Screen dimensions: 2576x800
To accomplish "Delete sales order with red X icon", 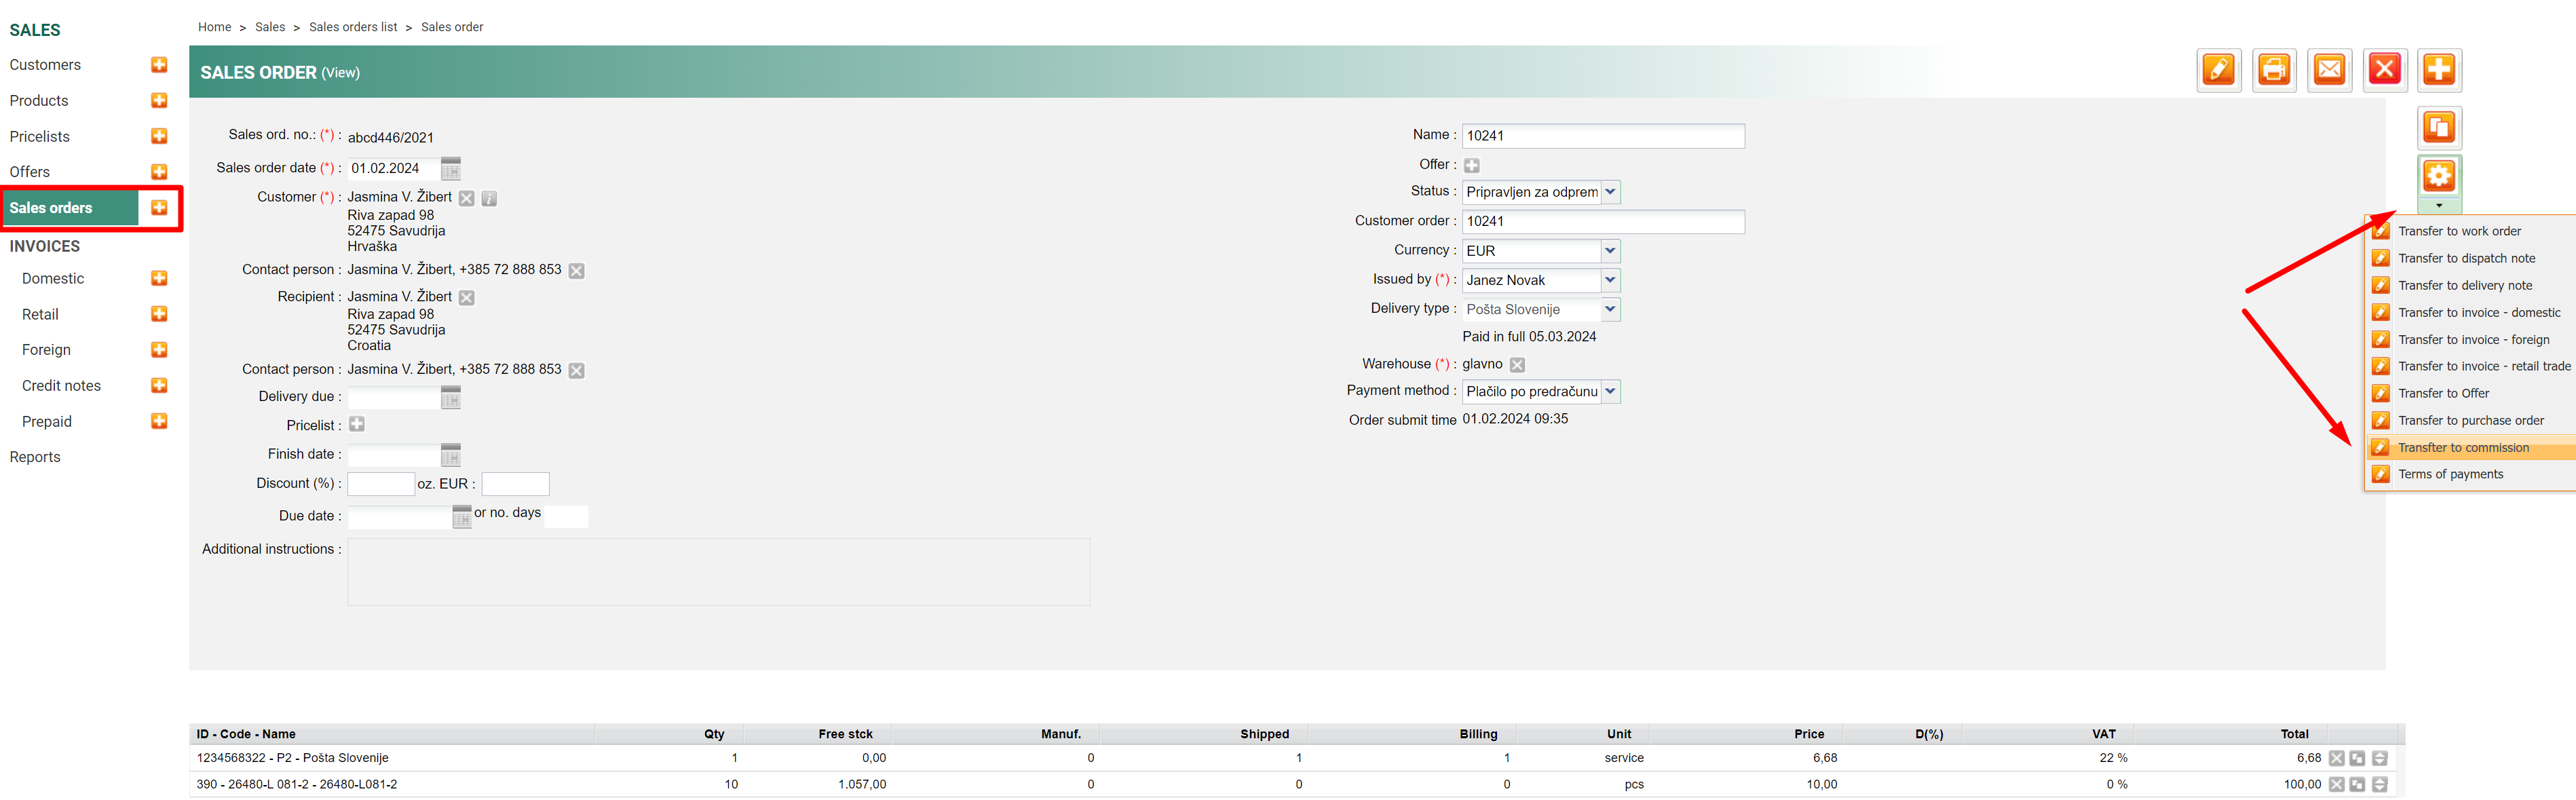I will 2385,70.
